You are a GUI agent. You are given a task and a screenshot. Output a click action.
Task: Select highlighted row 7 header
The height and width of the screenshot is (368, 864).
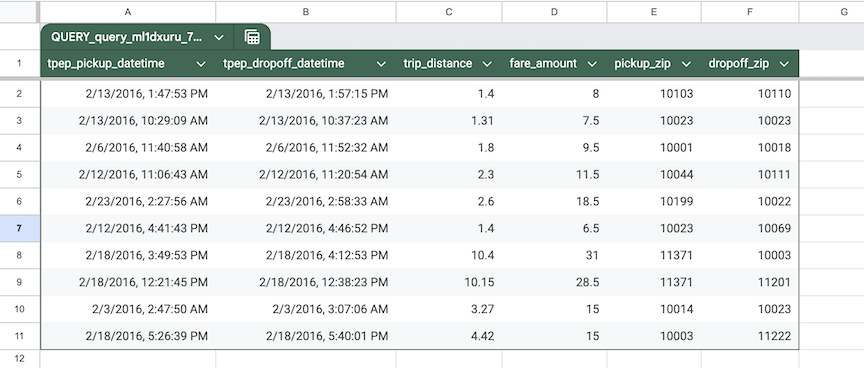click(19, 228)
